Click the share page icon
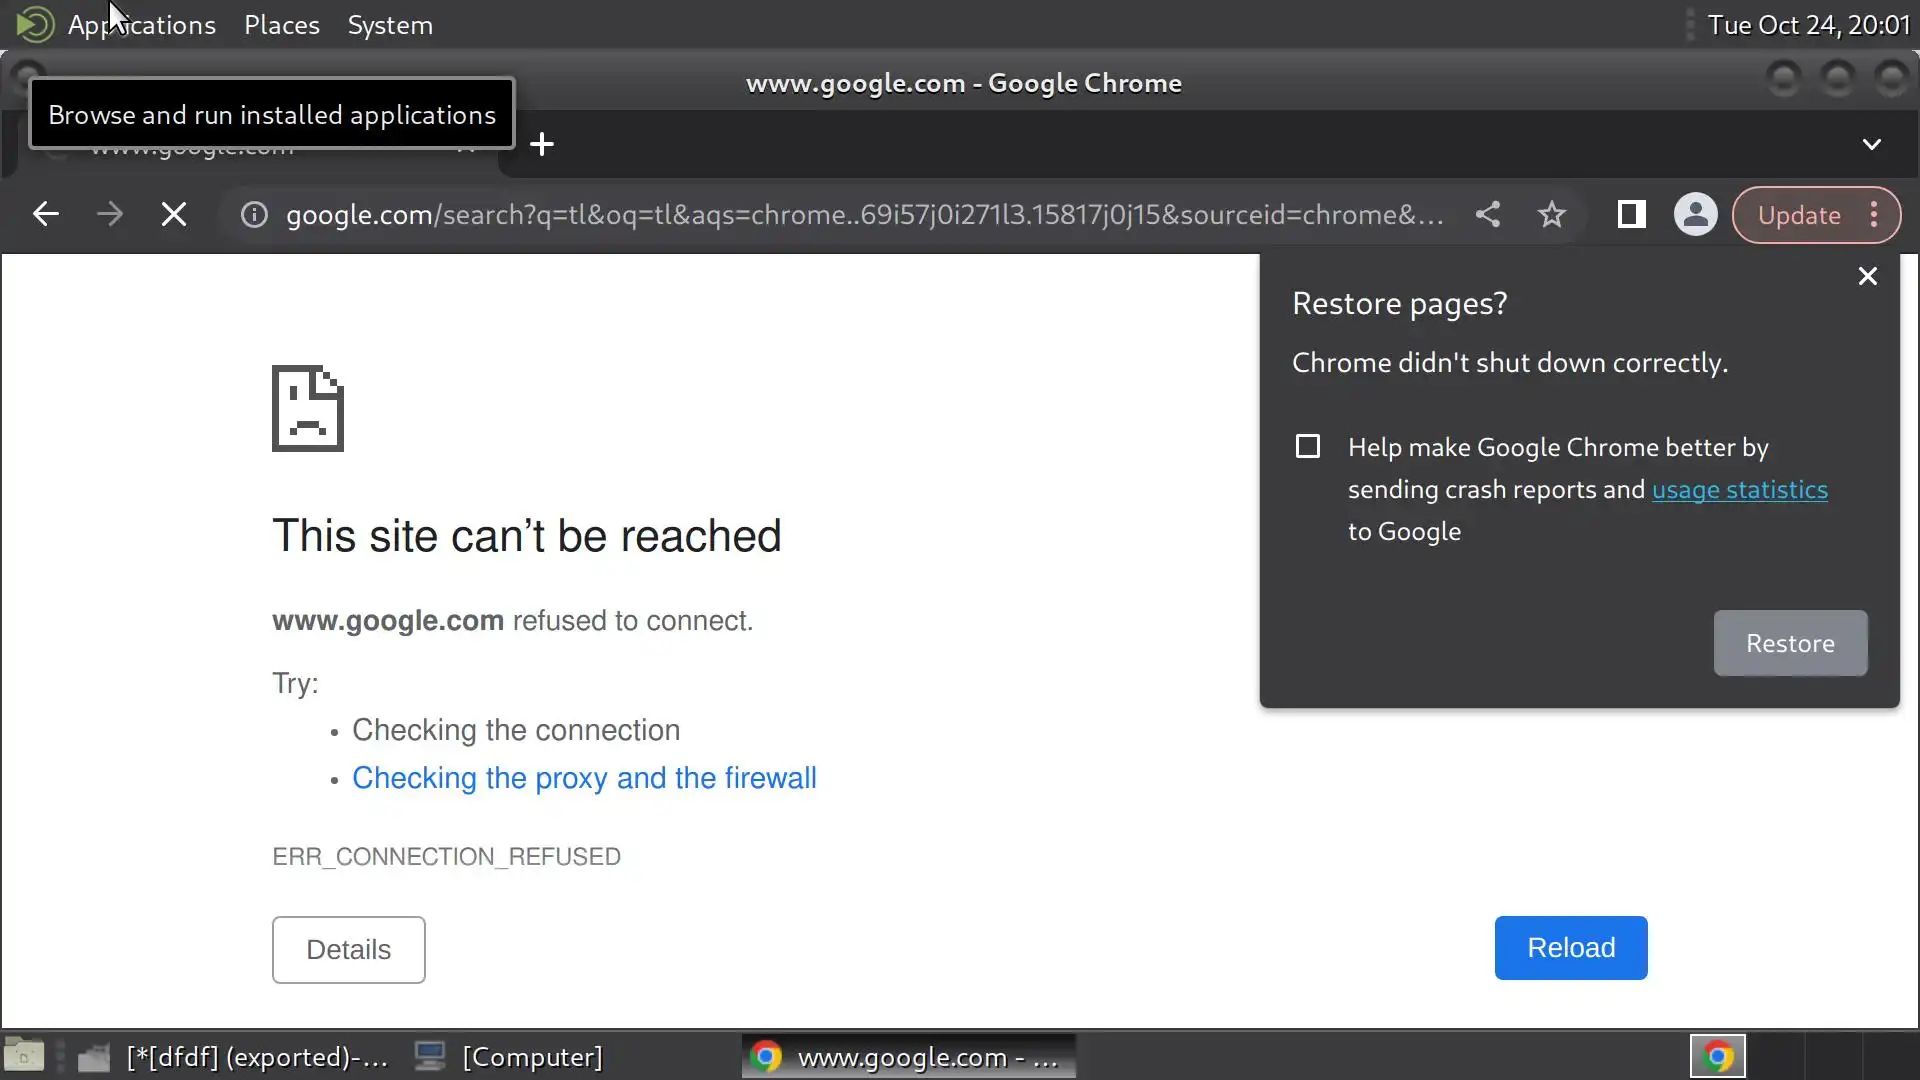Viewport: 1920px width, 1080px height. pyautogui.click(x=1488, y=214)
